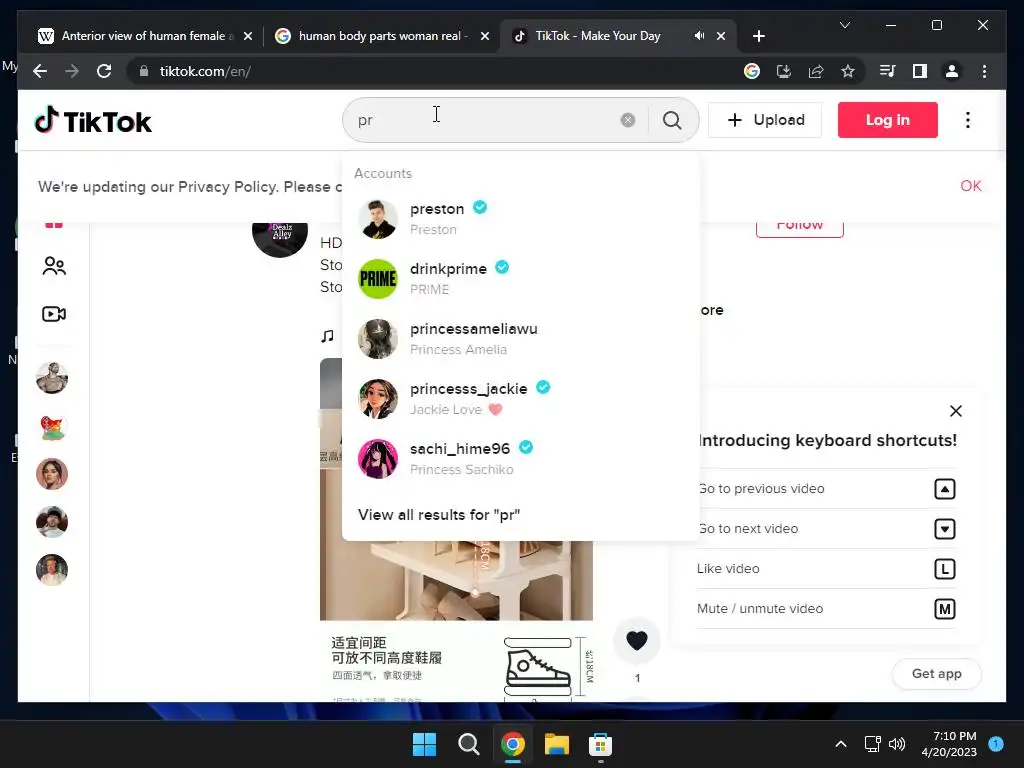This screenshot has height=768, width=1024.
Task: Click the L key icon for Like video
Action: [x=944, y=569]
